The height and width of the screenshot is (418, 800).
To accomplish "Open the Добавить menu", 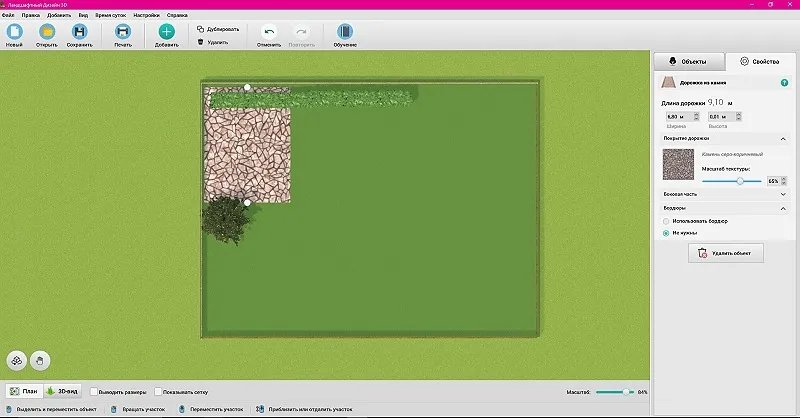I will [59, 15].
